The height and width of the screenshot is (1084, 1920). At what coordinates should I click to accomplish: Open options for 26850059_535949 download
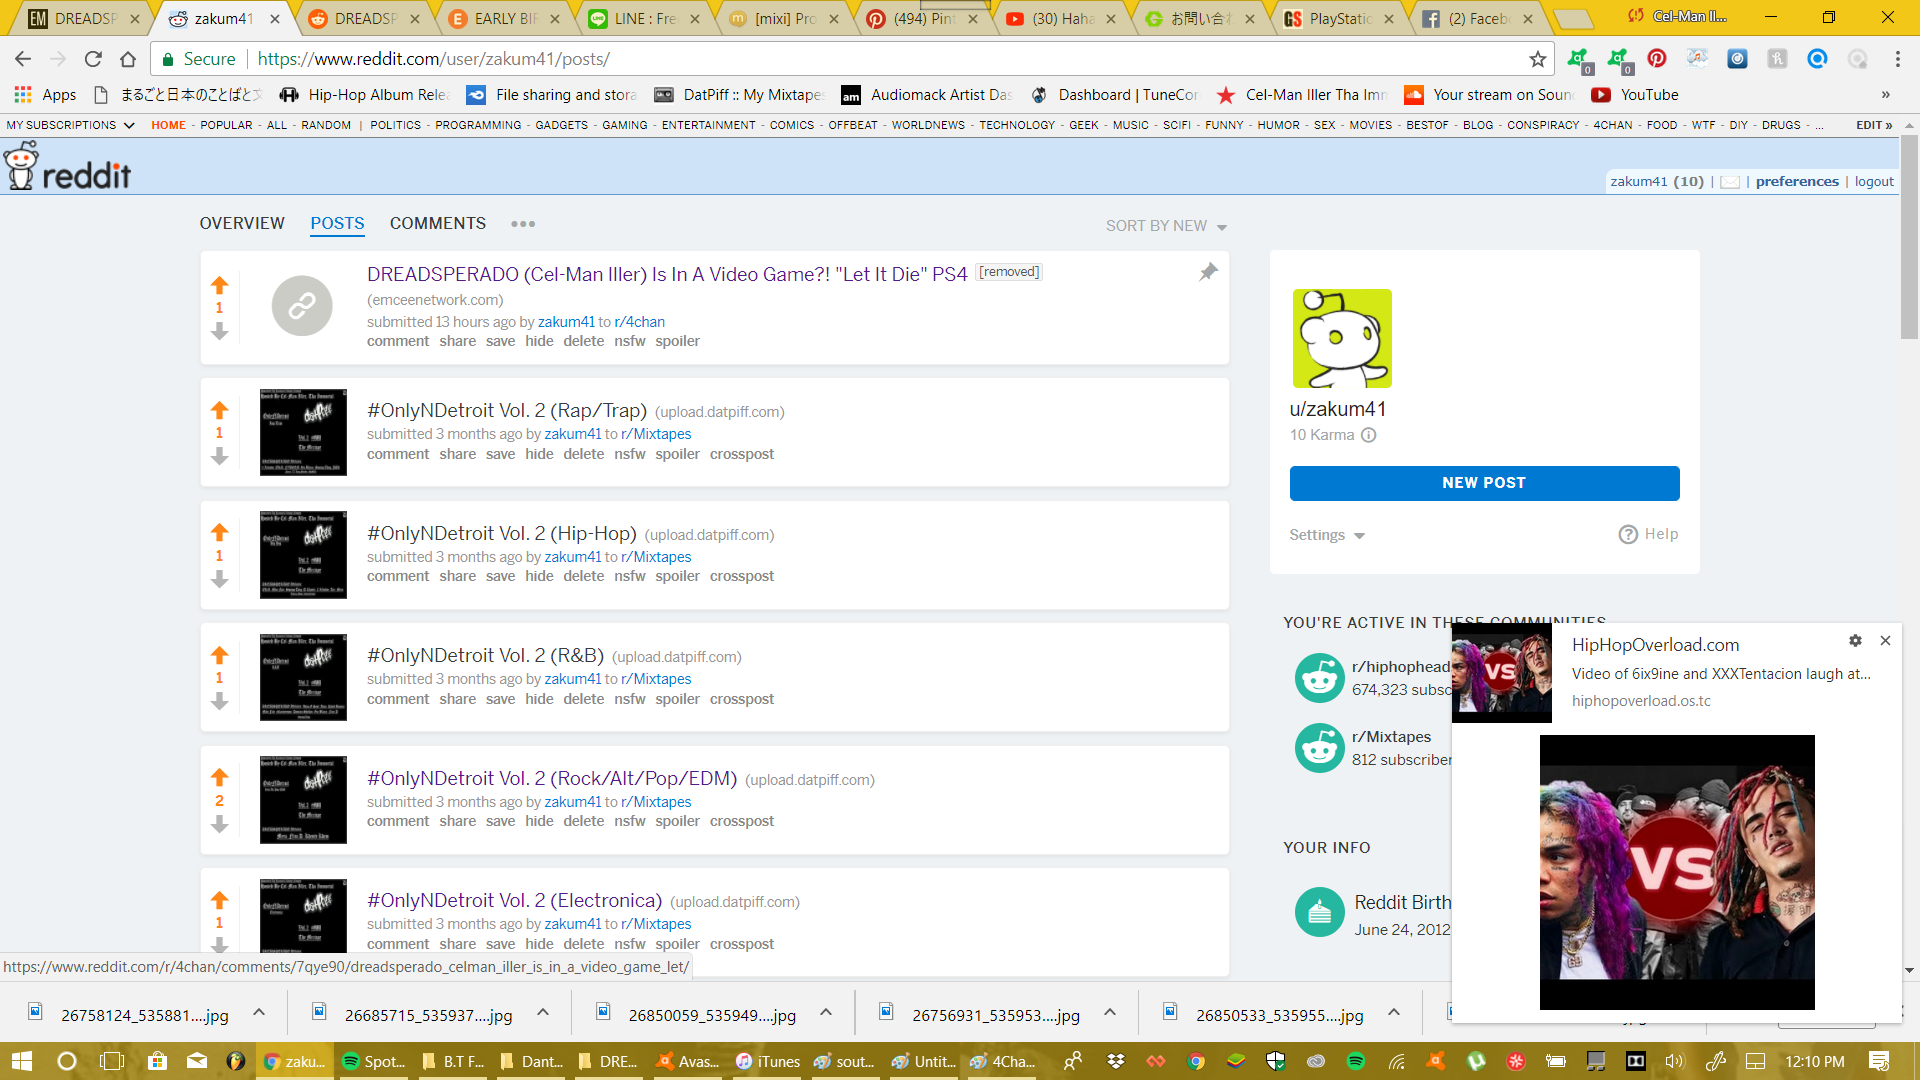[826, 1012]
